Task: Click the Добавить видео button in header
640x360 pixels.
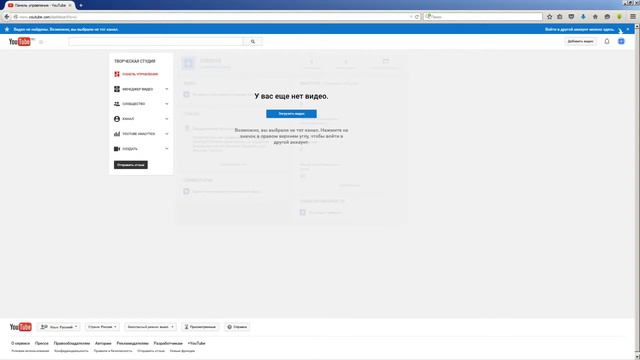Action: coord(580,41)
